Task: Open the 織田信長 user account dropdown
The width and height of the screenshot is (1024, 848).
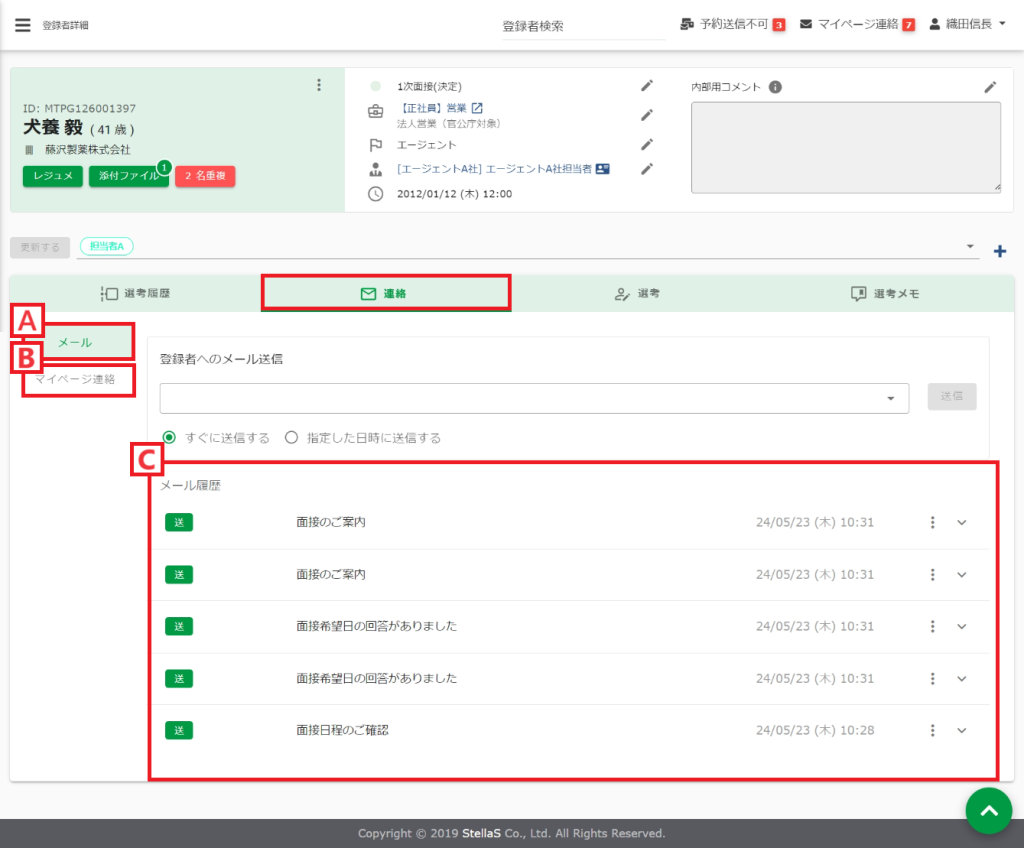Action: pyautogui.click(x=968, y=25)
